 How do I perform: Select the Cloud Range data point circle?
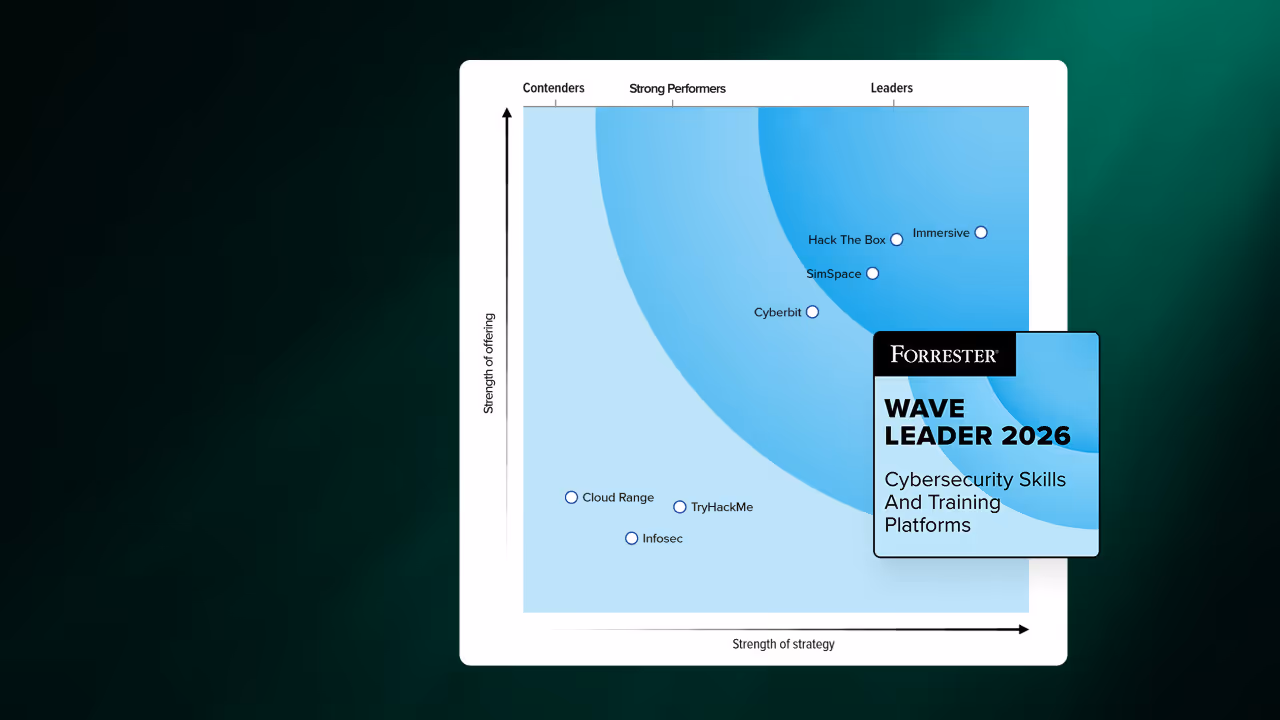[x=571, y=497]
